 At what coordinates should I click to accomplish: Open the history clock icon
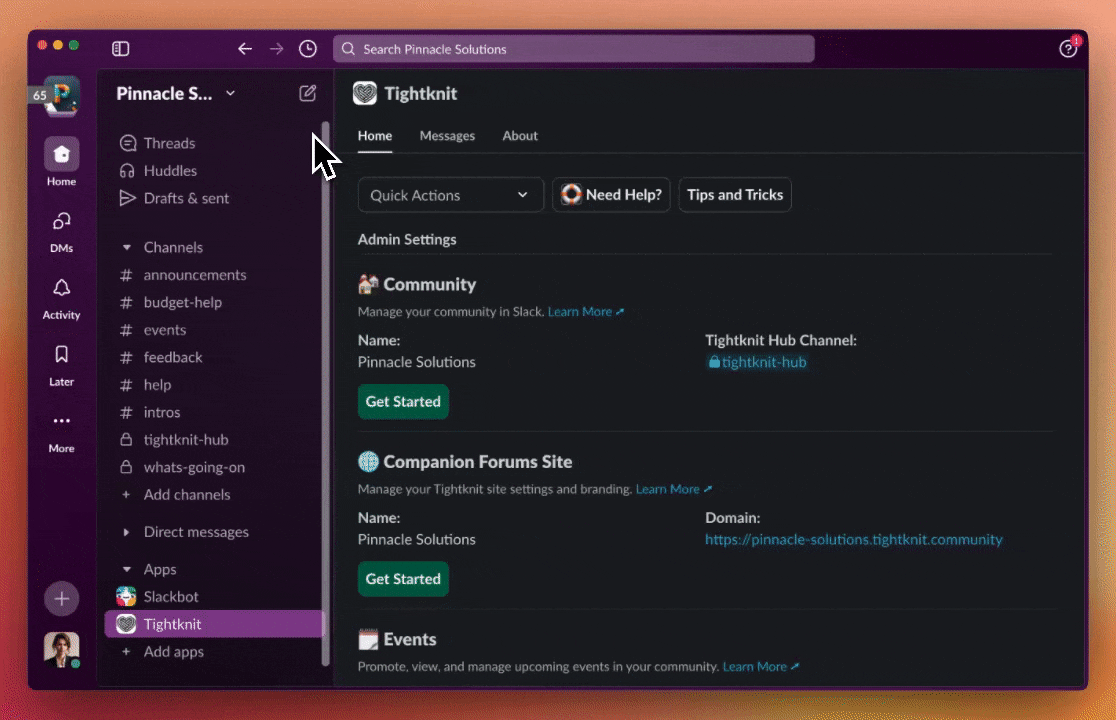click(307, 48)
